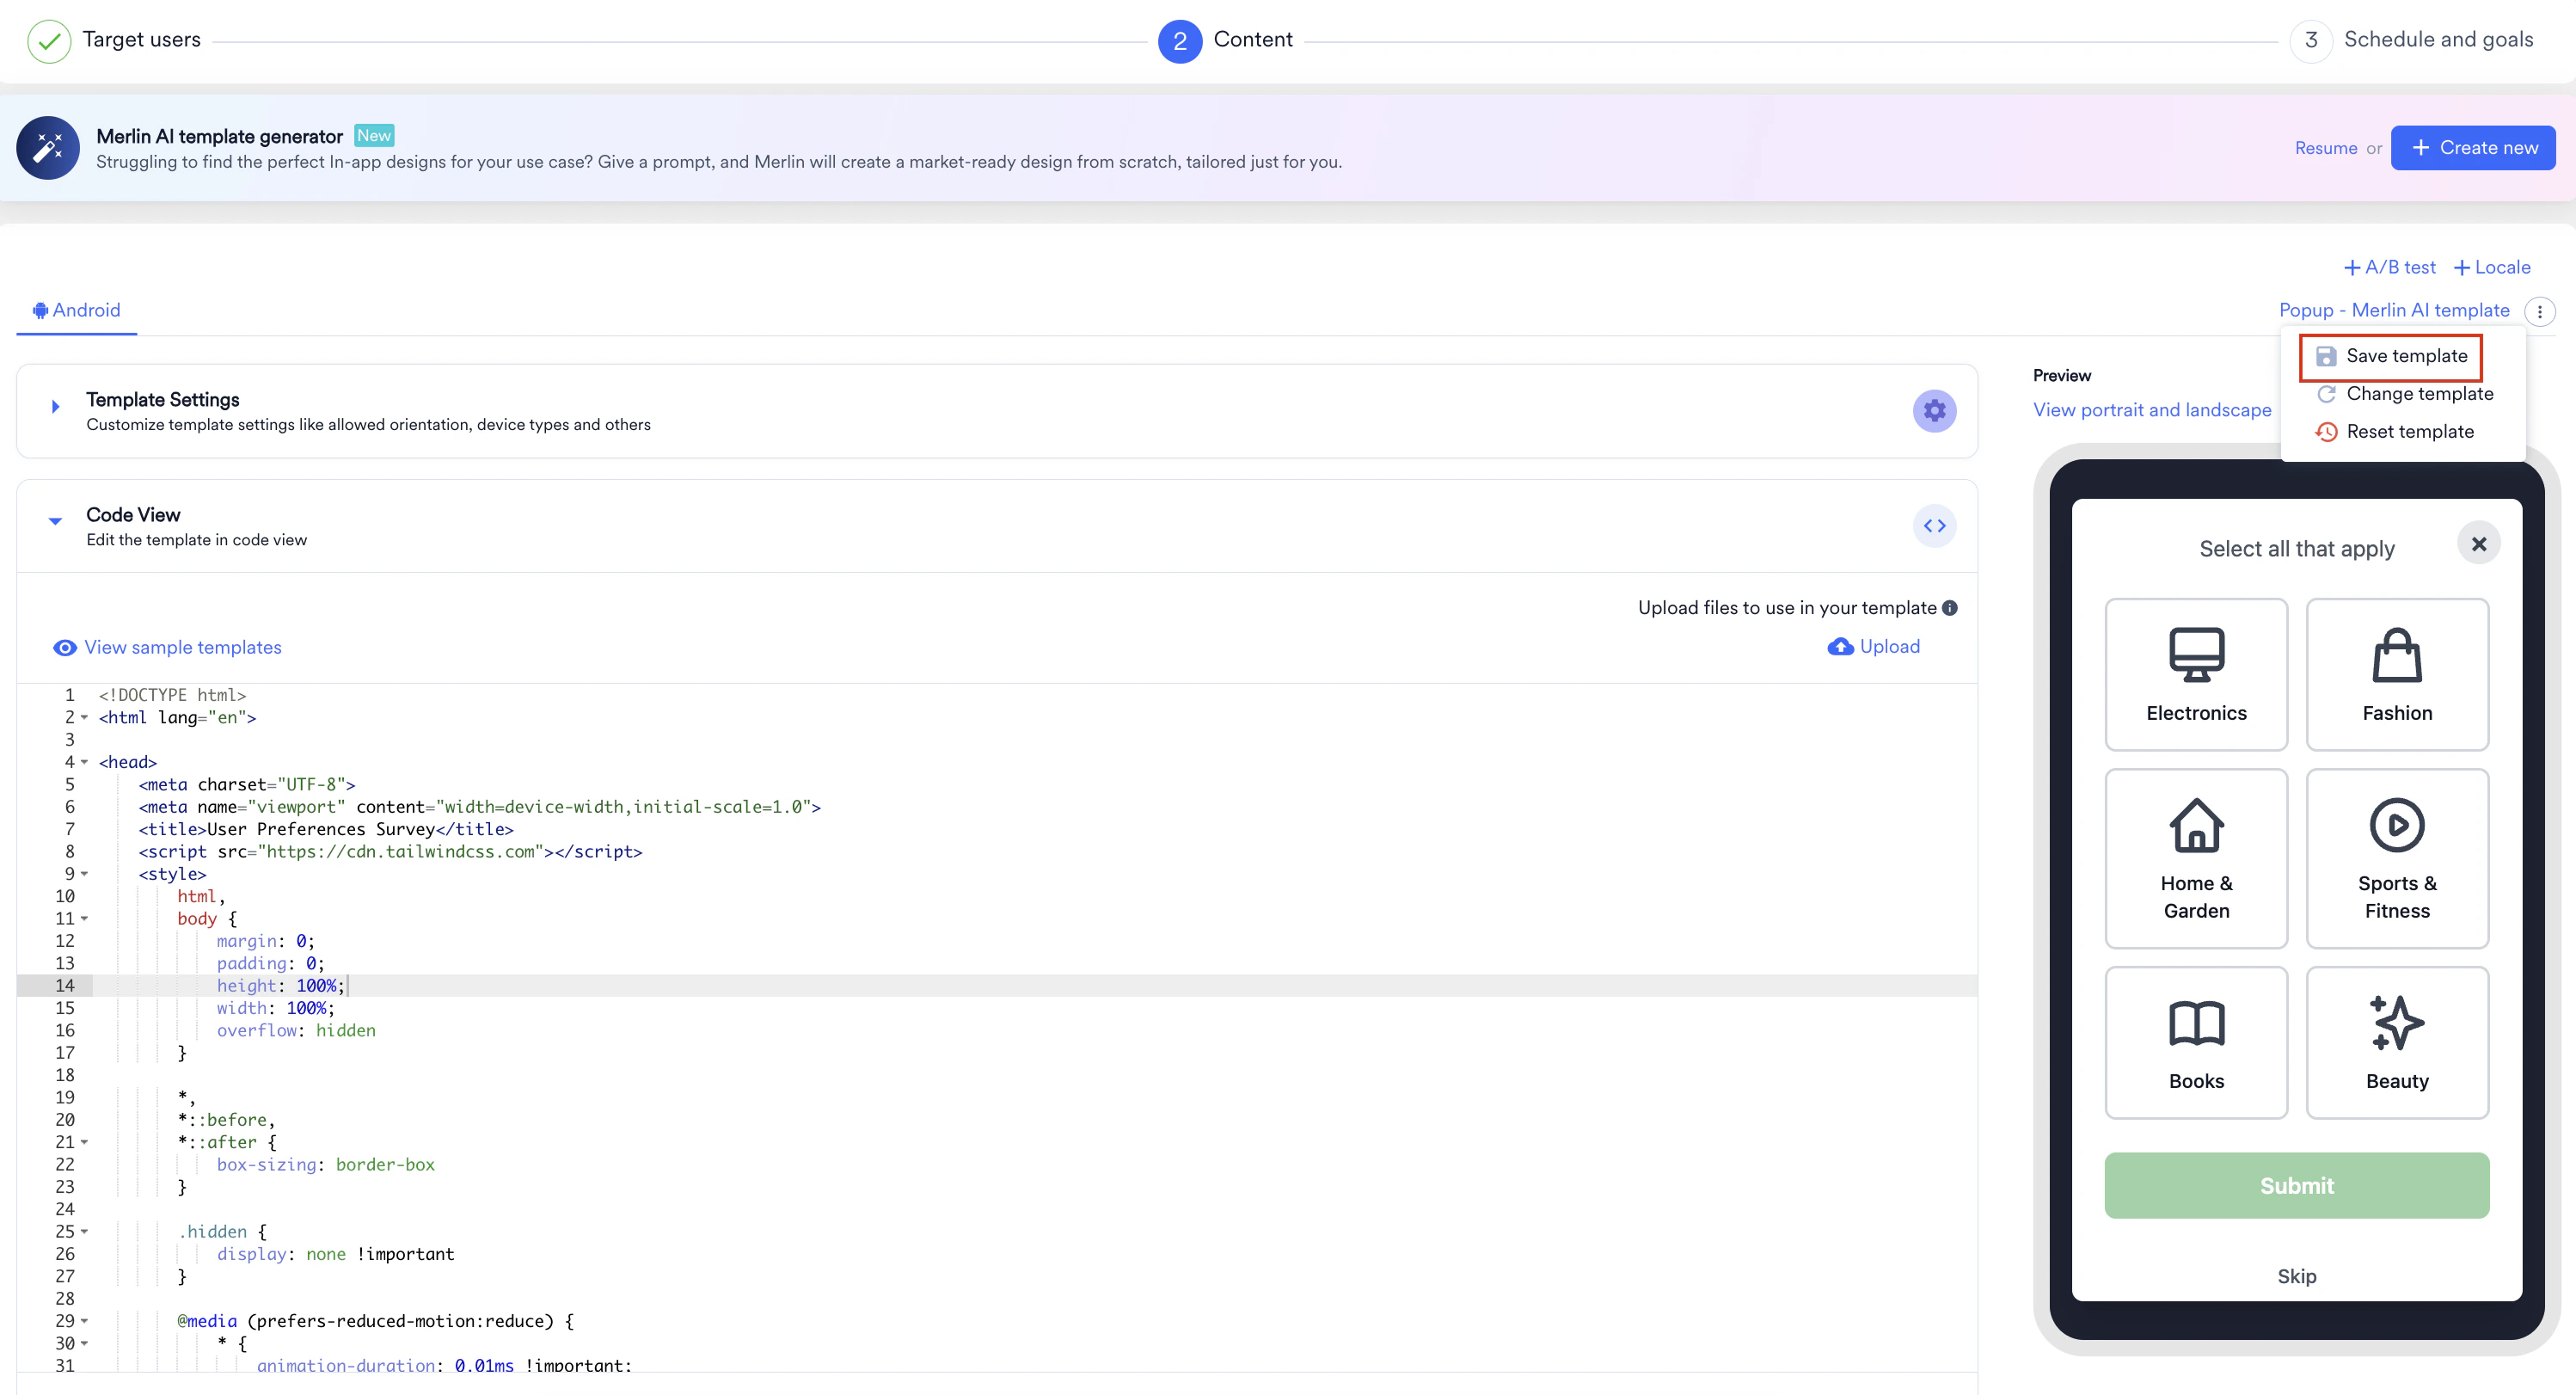Screen dimensions: 2576x1395
Task: Select the Electronics option card
Action: (2196, 674)
